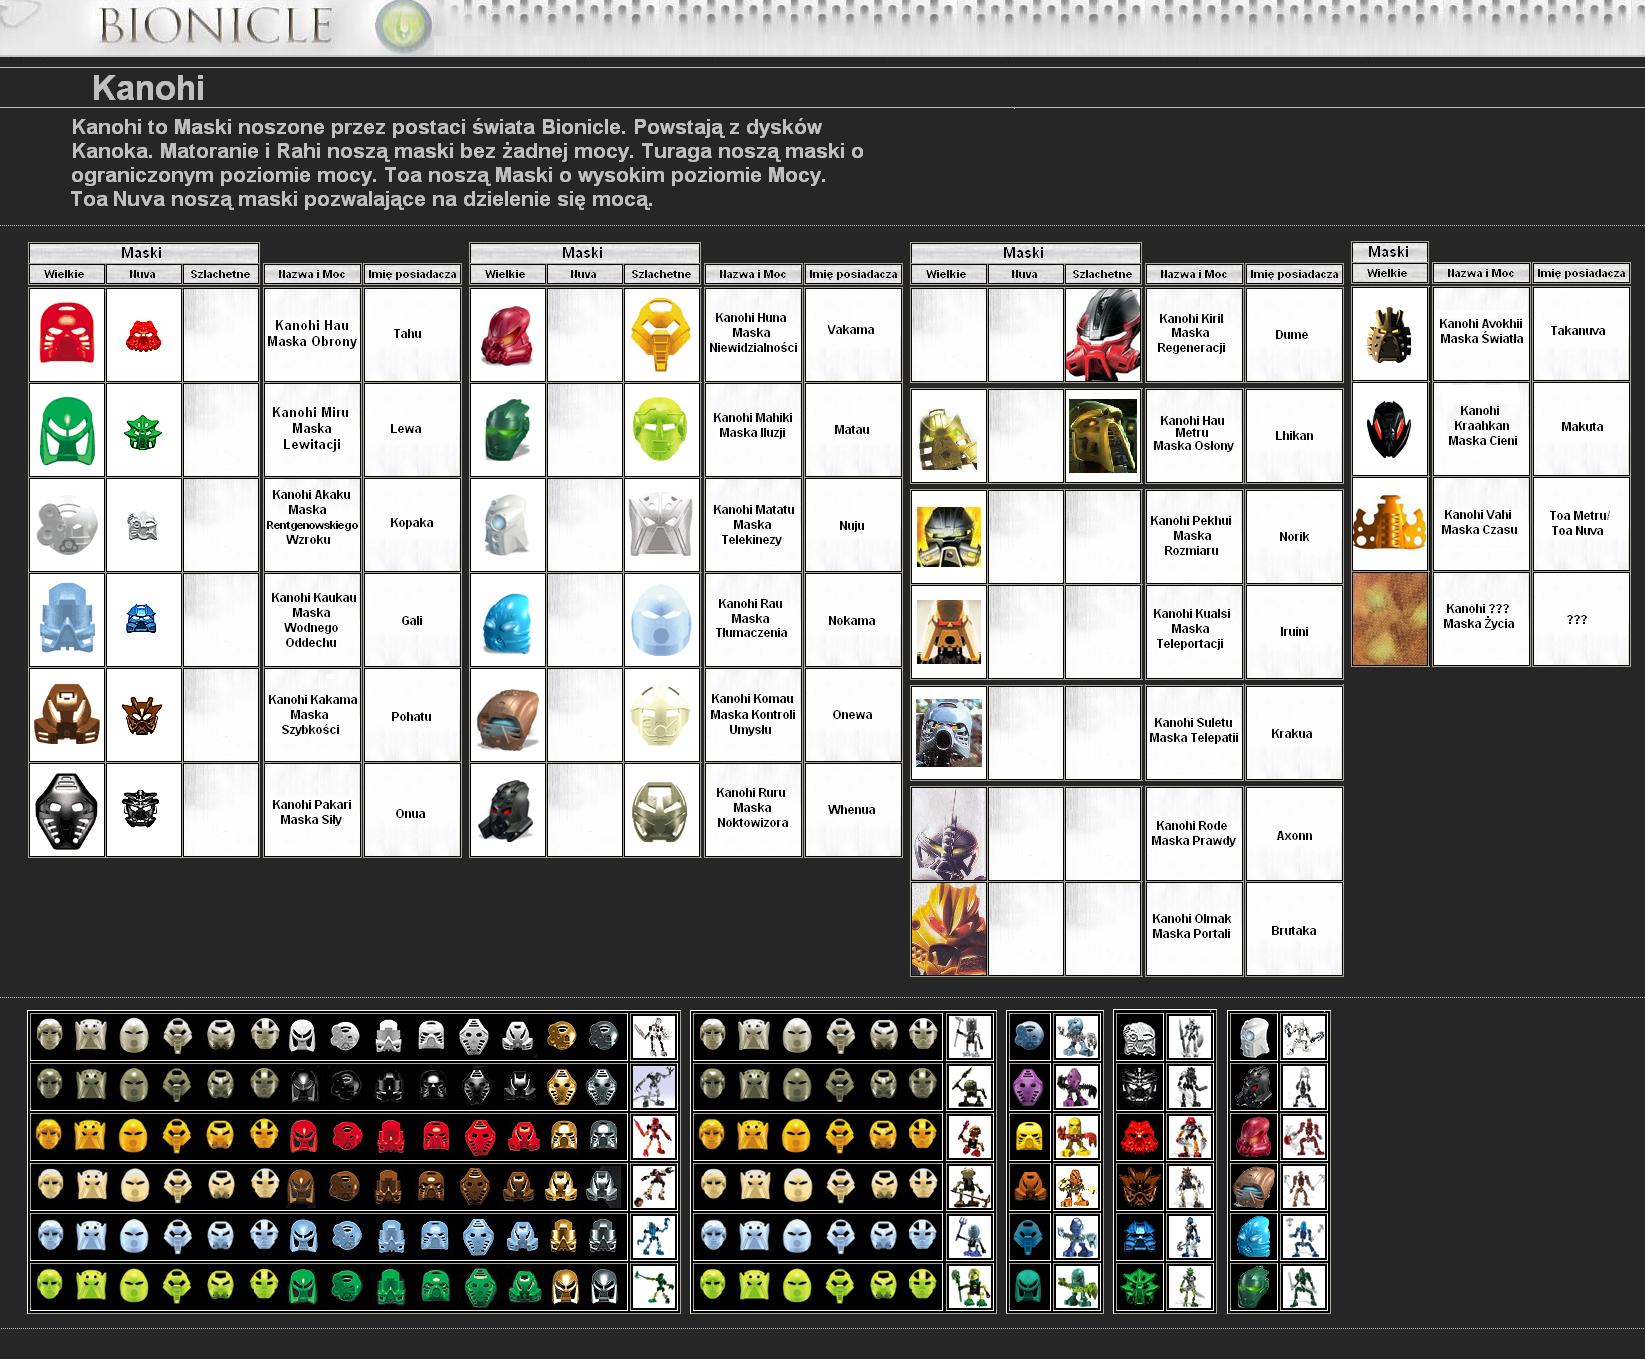The width and height of the screenshot is (1645, 1359).
Task: Click the "Kanohi Miru Maska Lewitacji" cell
Action: 312,429
